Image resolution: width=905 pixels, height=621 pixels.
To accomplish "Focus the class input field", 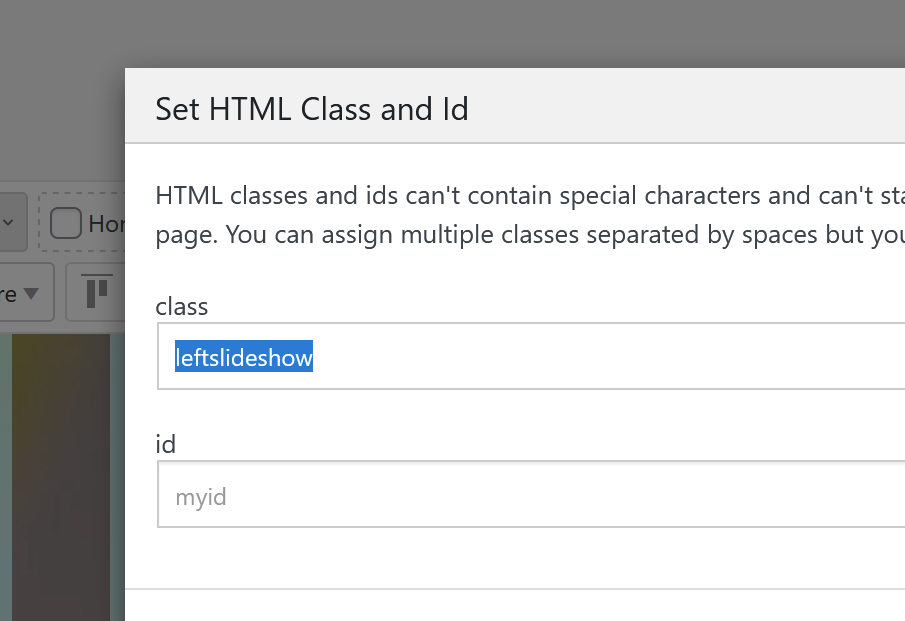I will click(x=600, y=356).
